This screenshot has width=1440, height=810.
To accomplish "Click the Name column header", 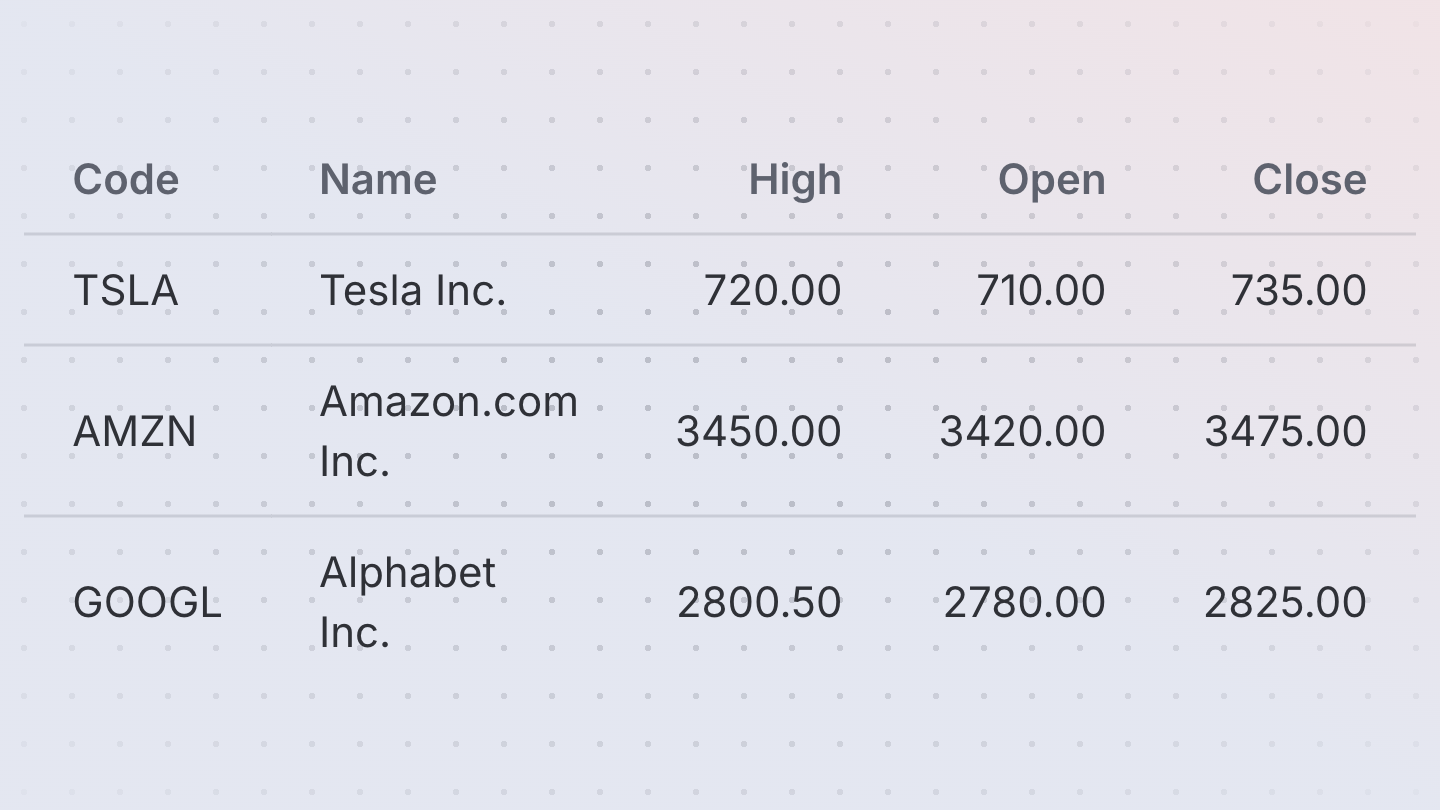I will 378,180.
